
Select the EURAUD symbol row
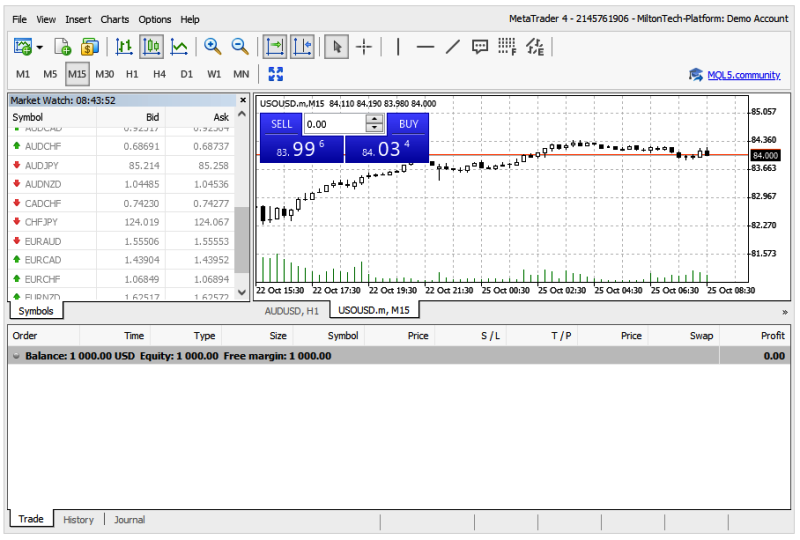tap(122, 241)
